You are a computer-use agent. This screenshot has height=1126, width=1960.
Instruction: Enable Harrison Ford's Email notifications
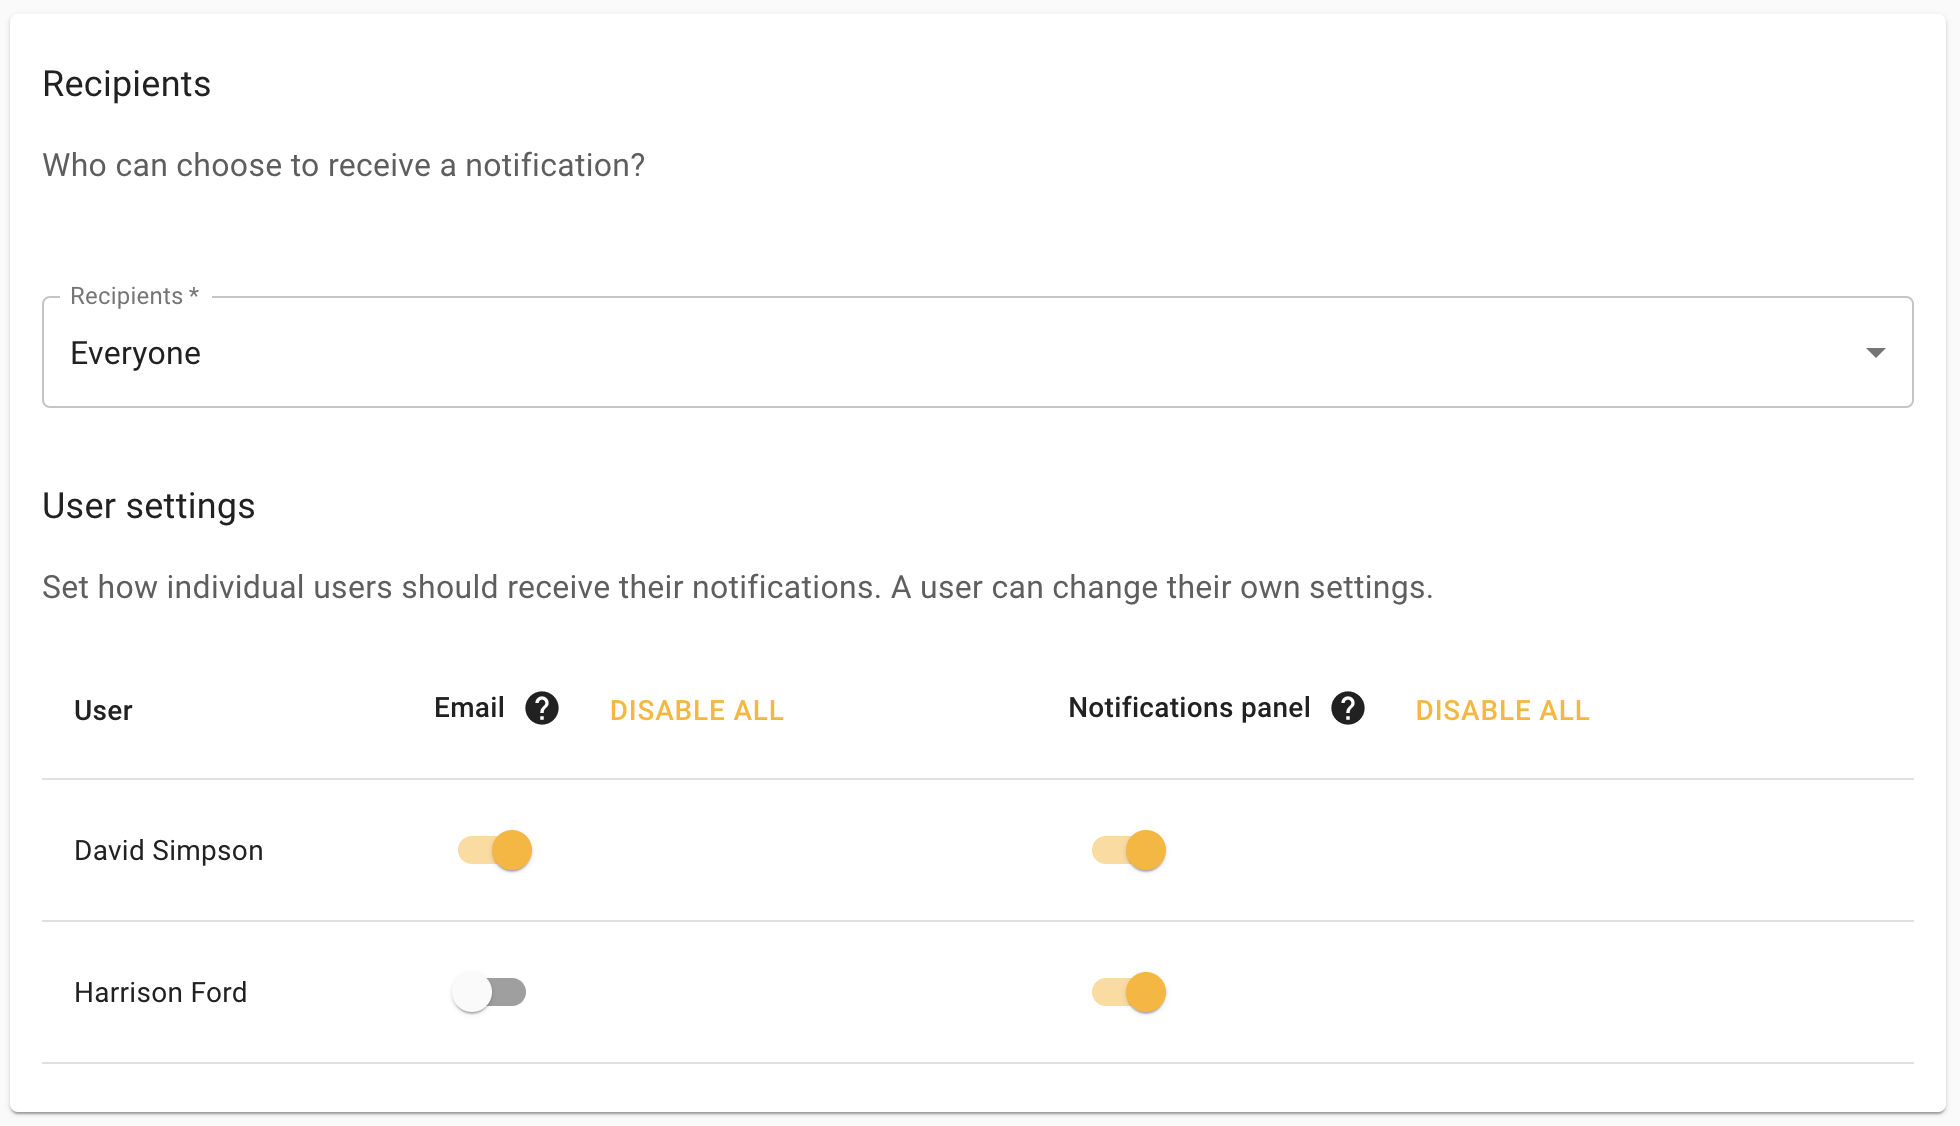490,992
